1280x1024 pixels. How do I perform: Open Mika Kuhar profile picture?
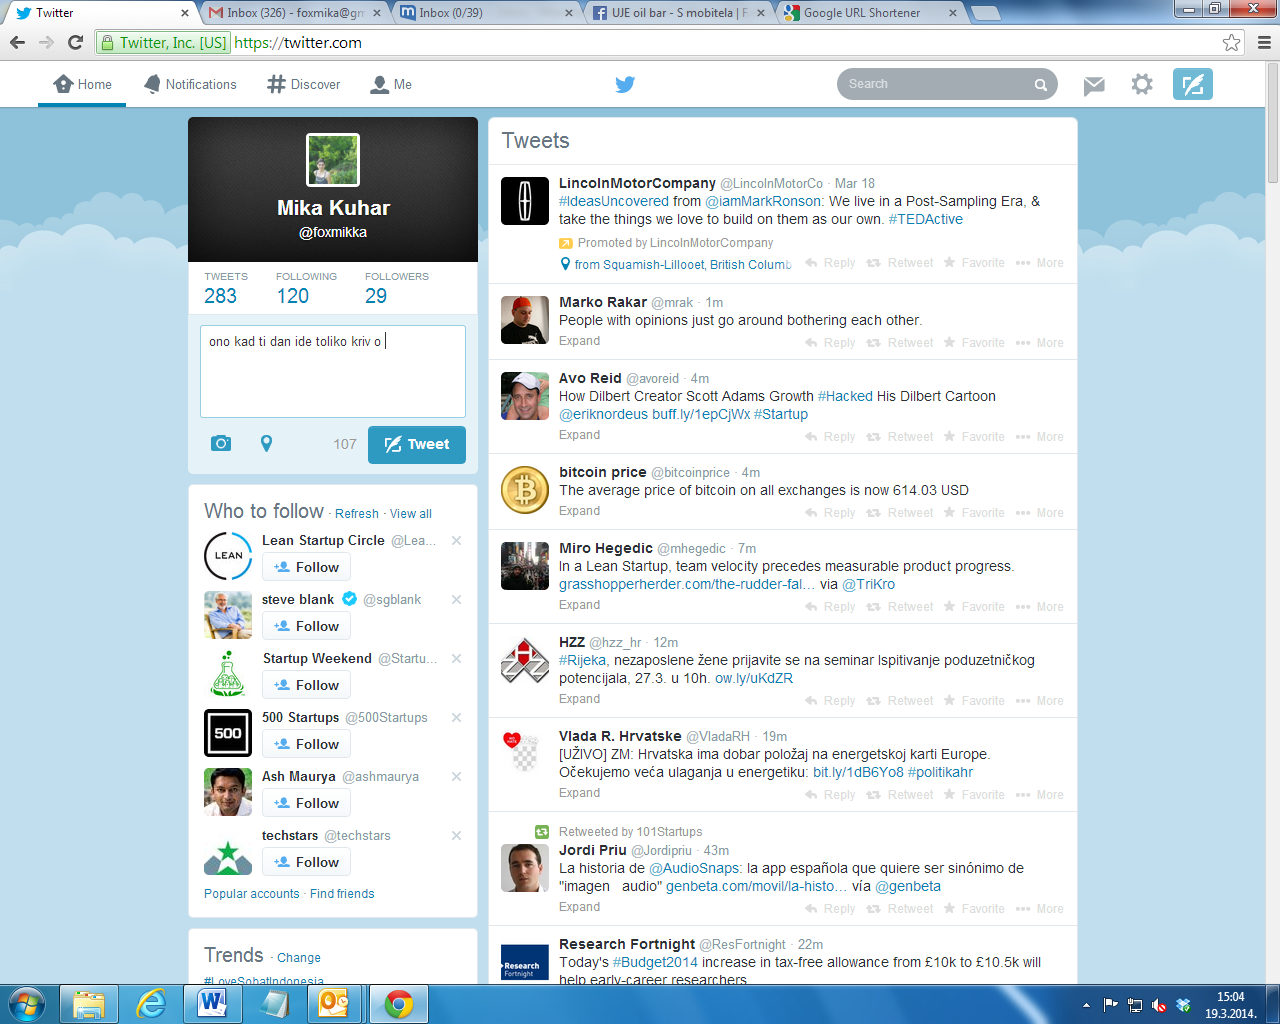pyautogui.click(x=333, y=160)
